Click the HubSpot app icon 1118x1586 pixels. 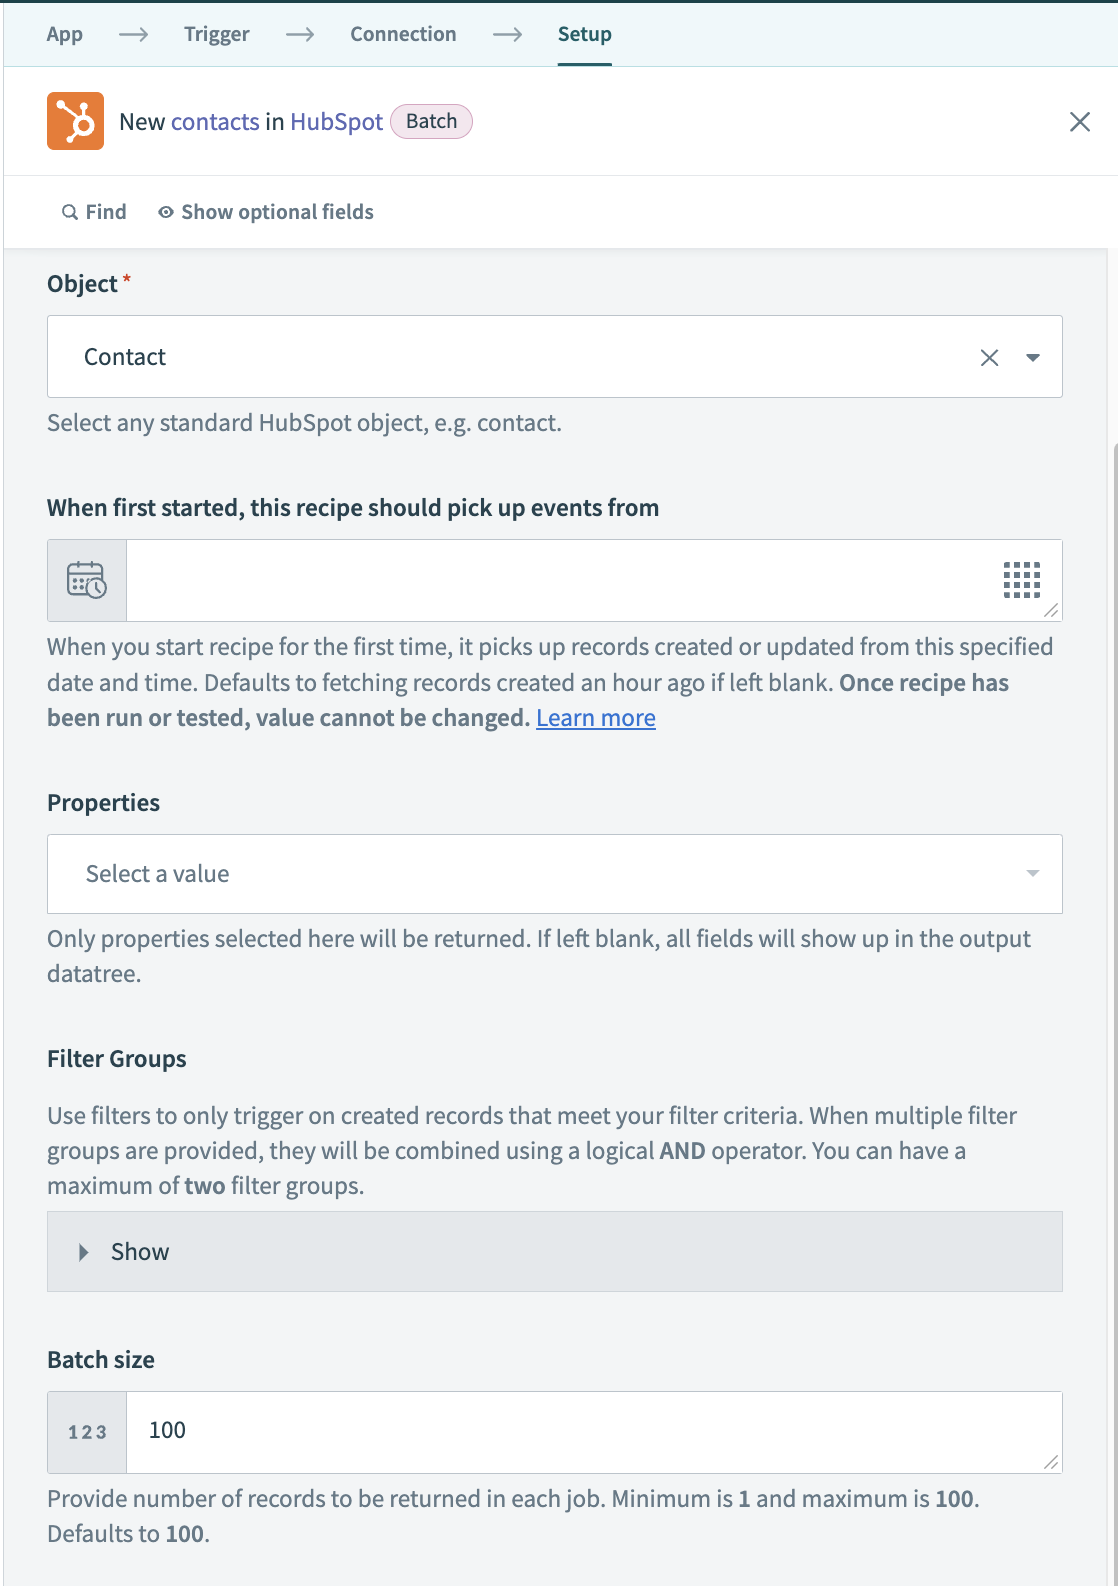(75, 121)
